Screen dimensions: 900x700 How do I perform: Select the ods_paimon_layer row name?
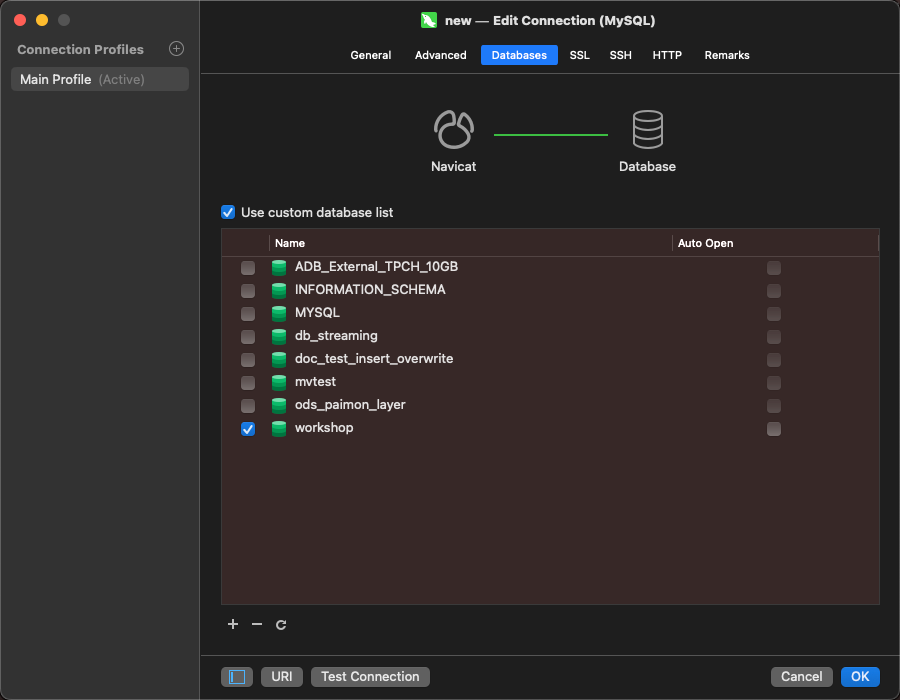click(x=350, y=405)
